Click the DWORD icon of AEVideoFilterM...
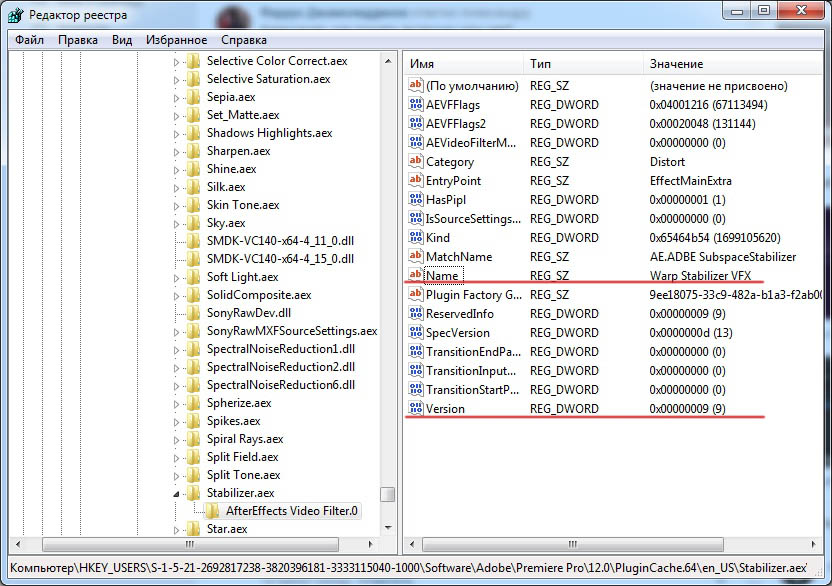The image size is (832, 586). point(415,142)
